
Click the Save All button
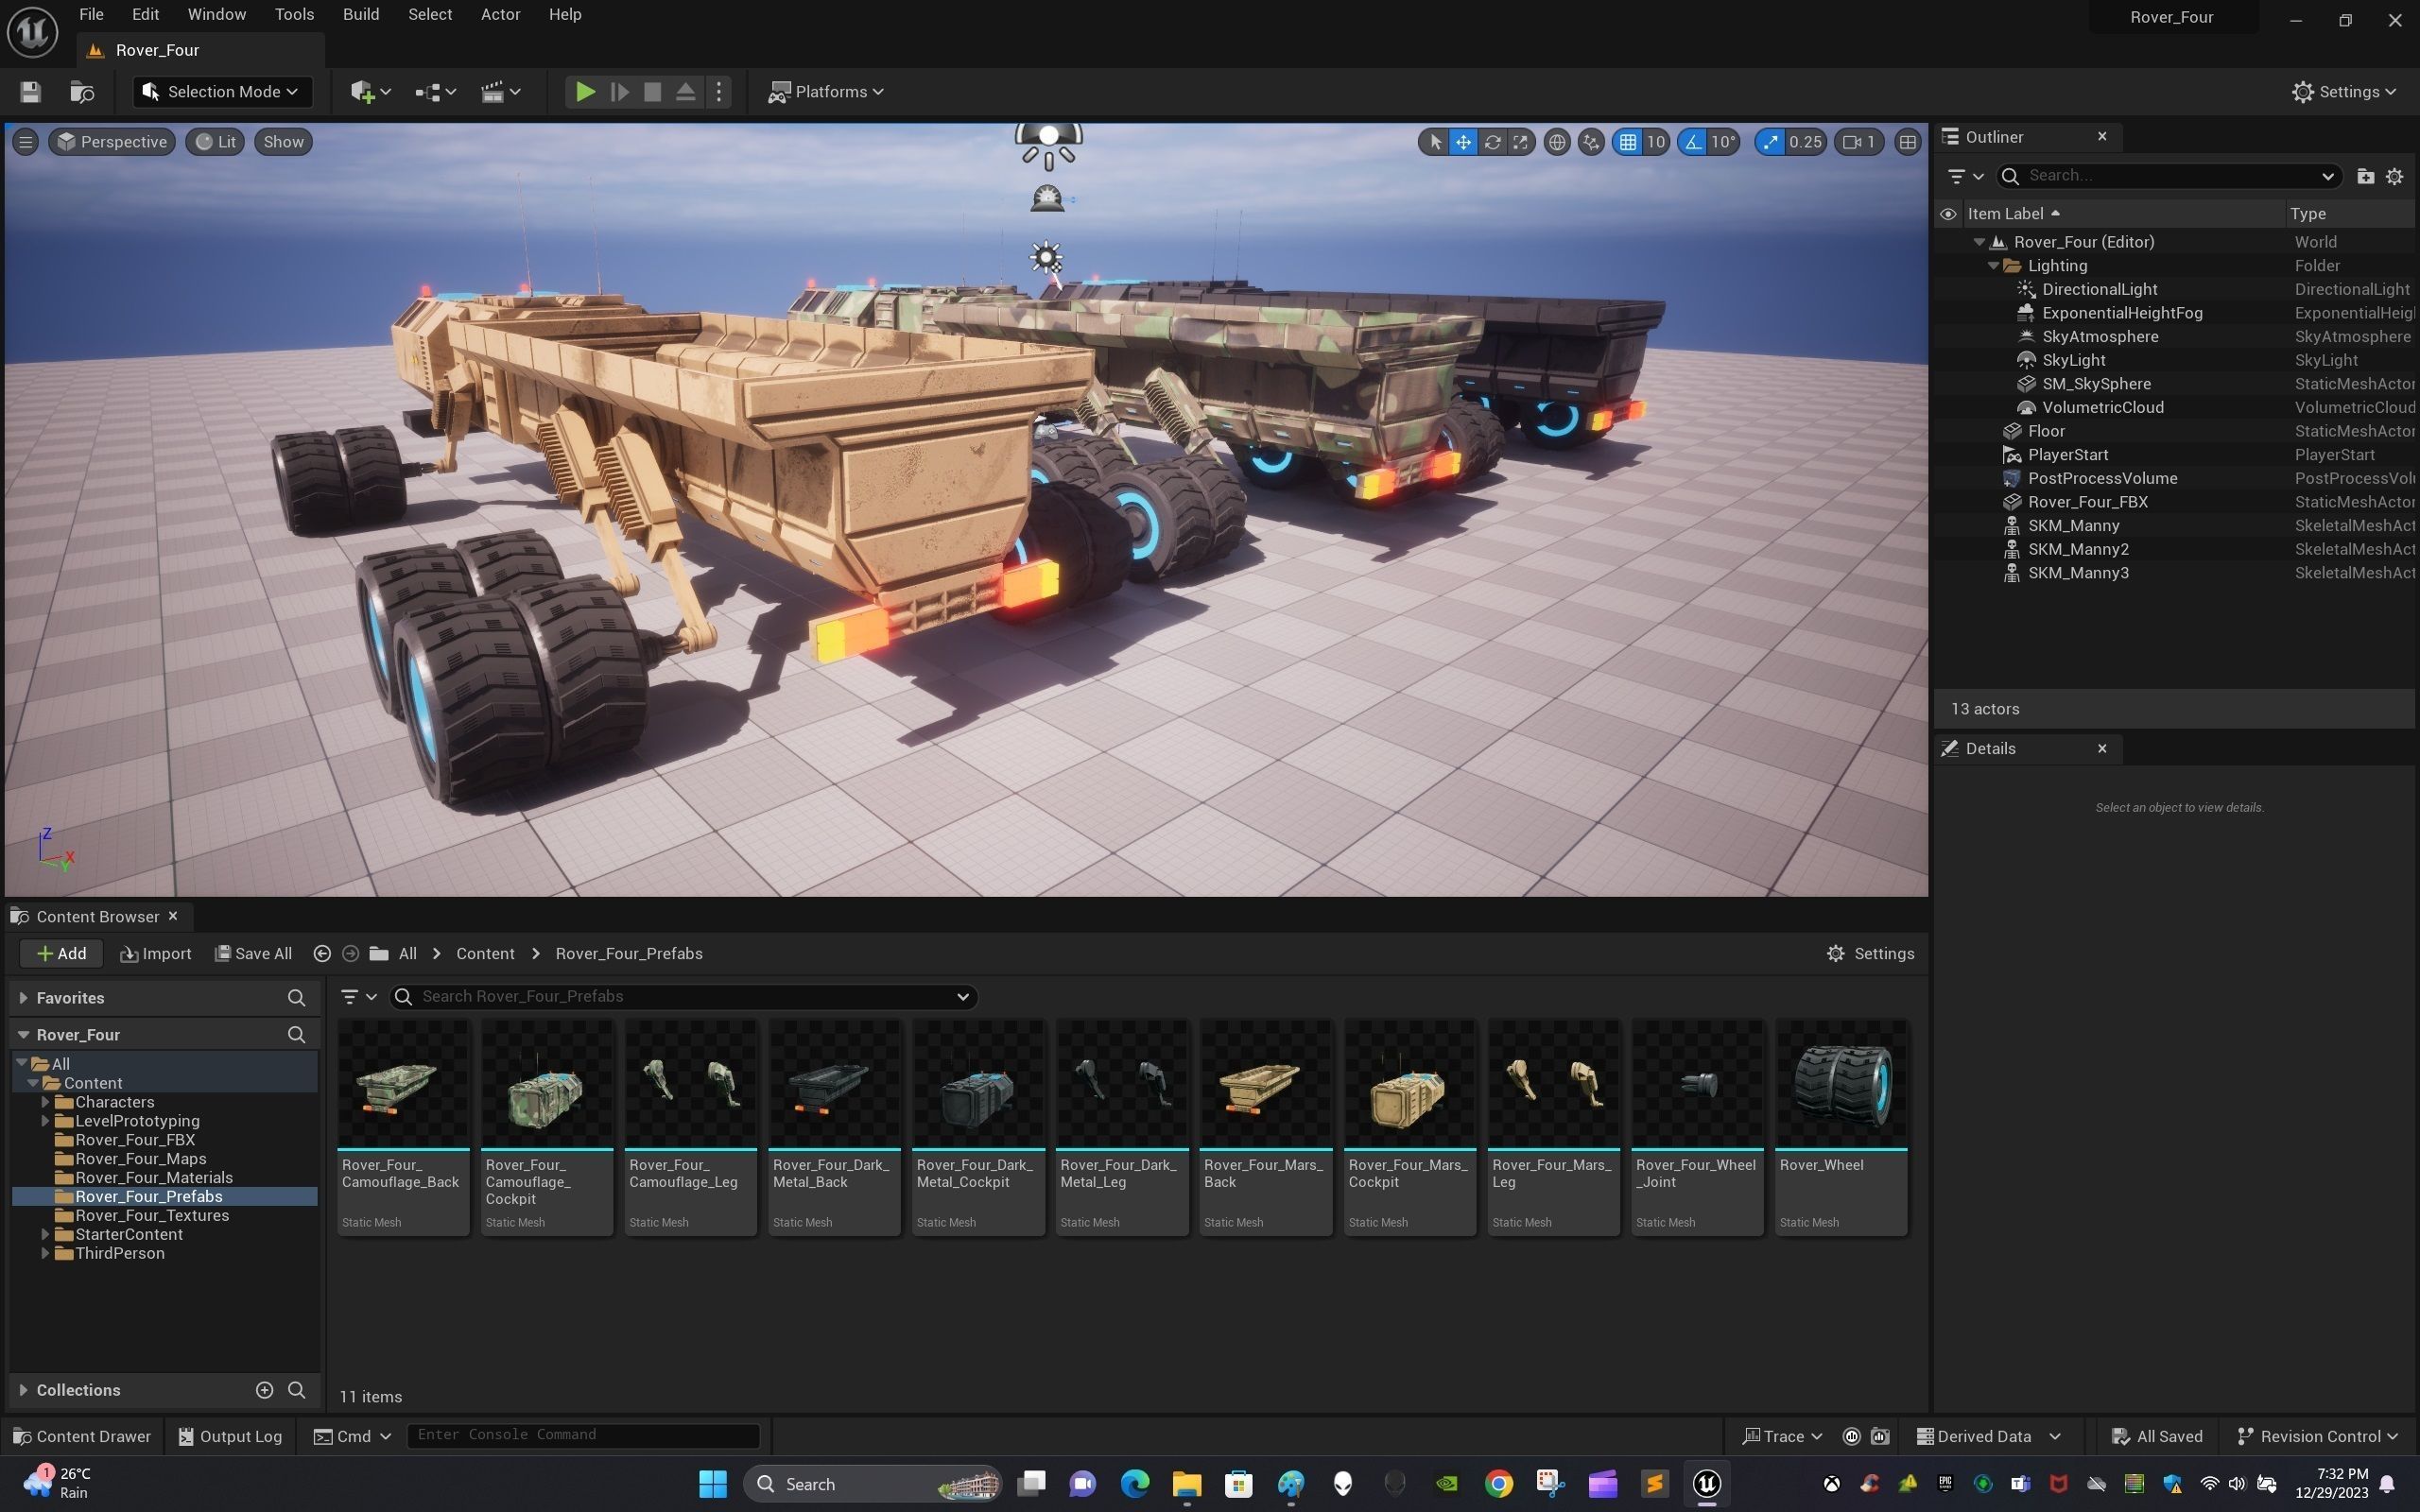254,954
